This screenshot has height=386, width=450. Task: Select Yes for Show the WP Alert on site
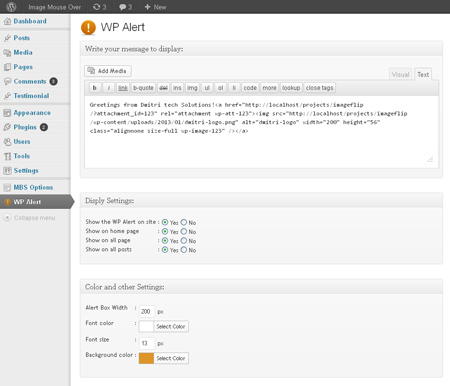click(x=165, y=222)
